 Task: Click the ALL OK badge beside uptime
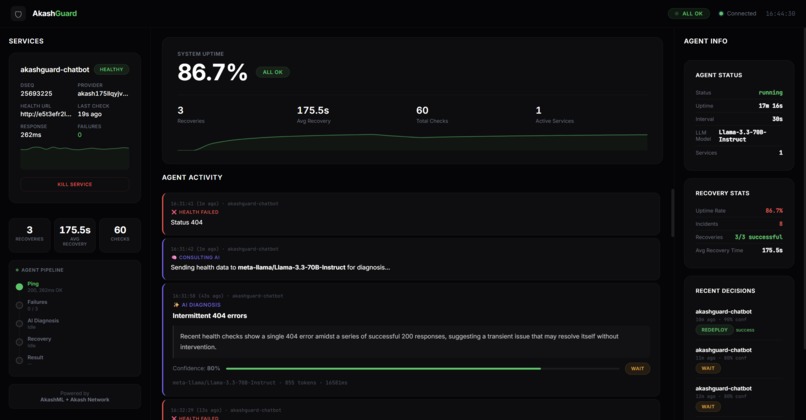click(x=272, y=72)
